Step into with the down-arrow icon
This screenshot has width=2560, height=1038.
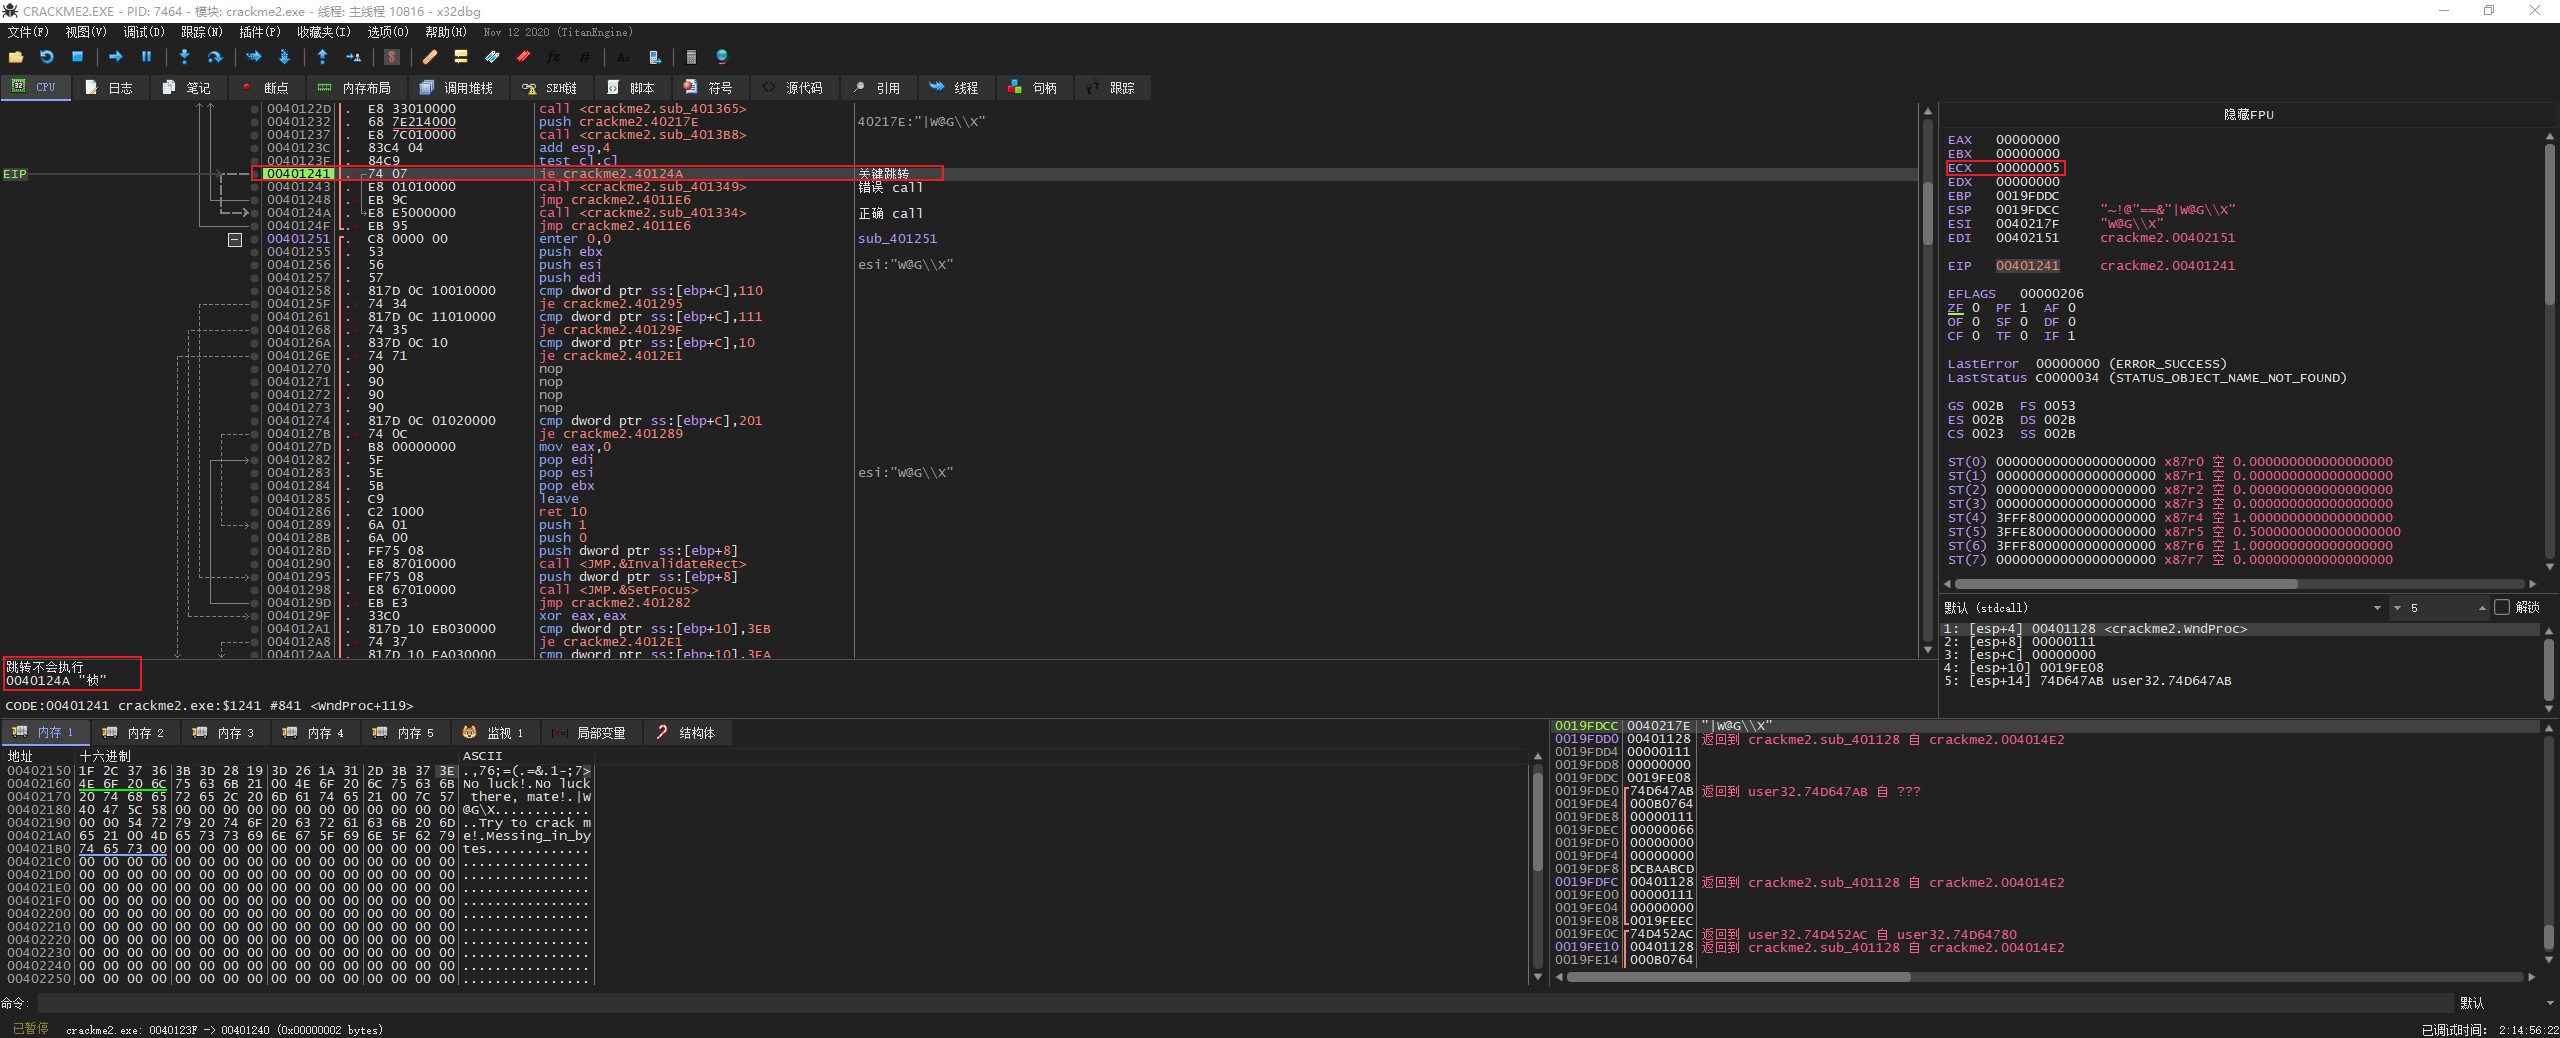coord(184,57)
